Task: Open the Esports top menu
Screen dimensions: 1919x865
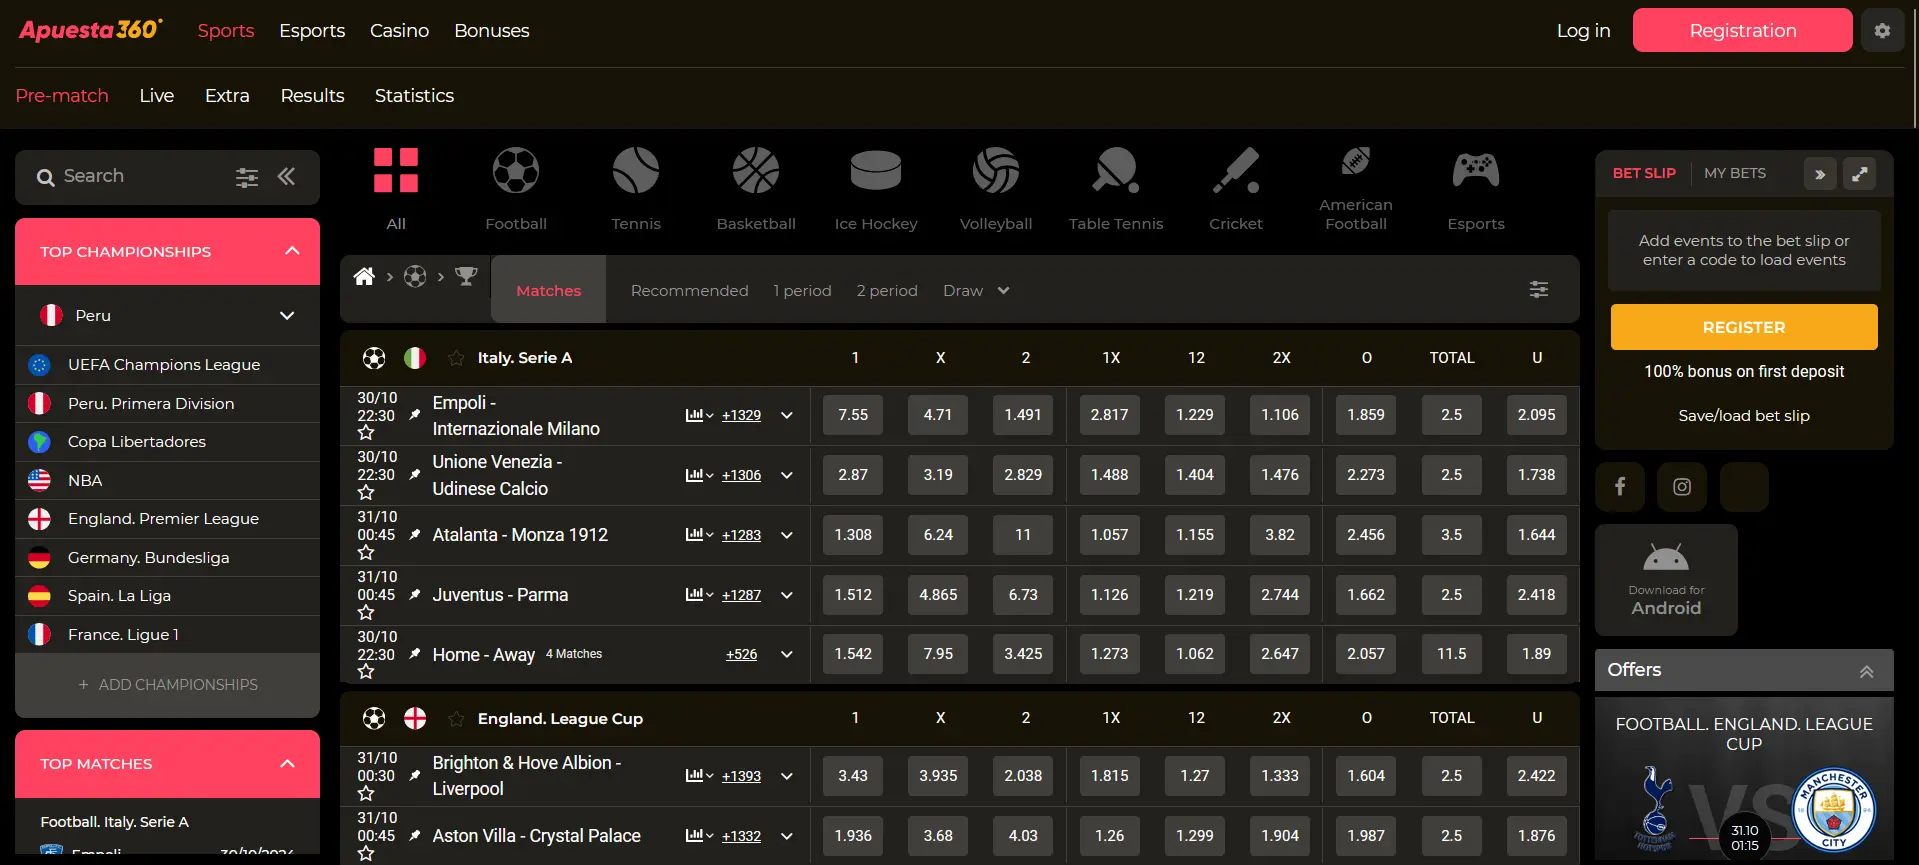Action: pyautogui.click(x=312, y=31)
